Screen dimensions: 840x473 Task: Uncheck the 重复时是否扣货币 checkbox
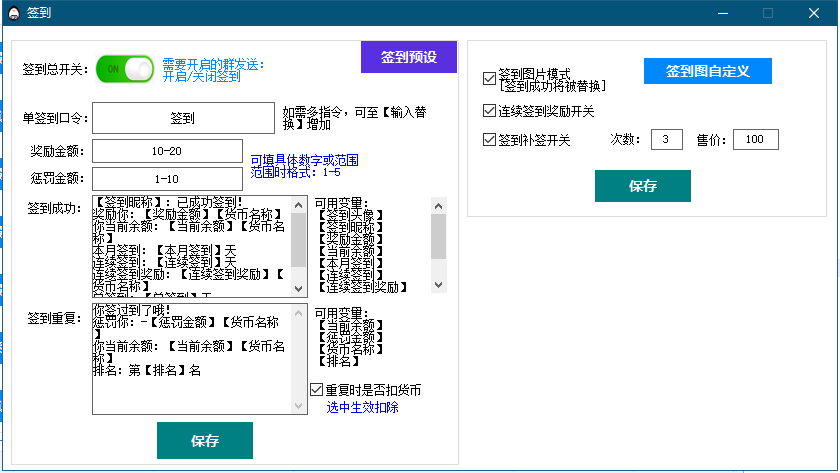317,390
